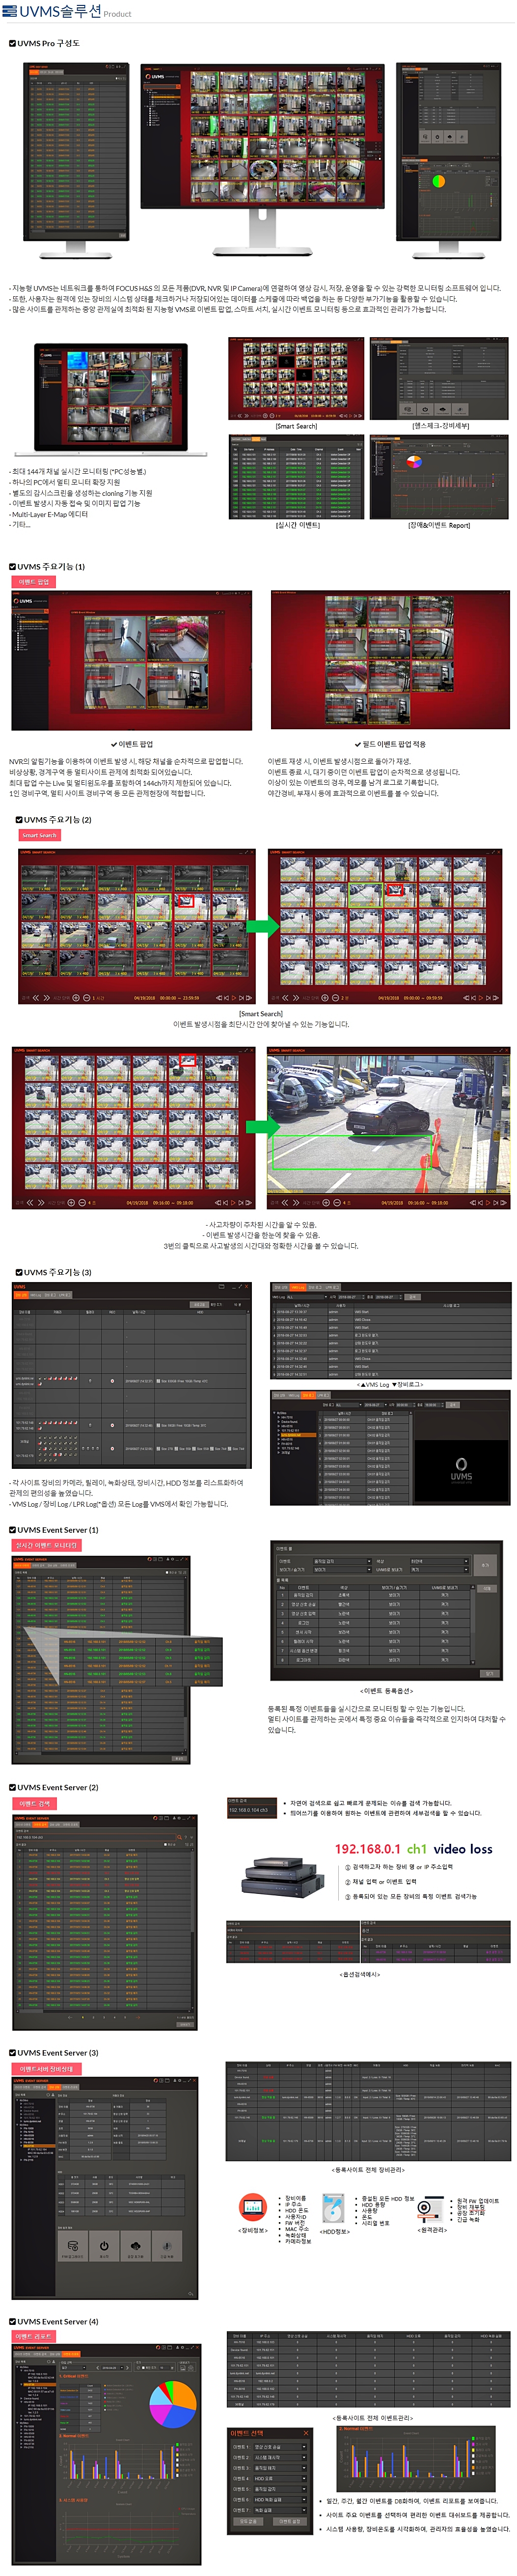The width and height of the screenshot is (517, 2576).
Task: Open the [헬스체크-장비세부] screenshot thumbnail
Action: [x=439, y=379]
